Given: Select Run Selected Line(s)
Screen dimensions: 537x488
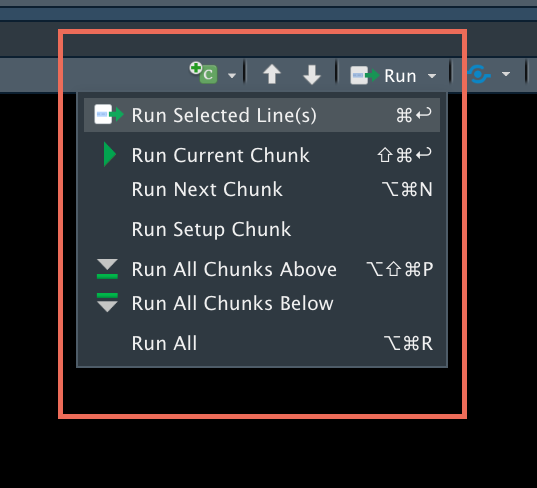Looking at the screenshot, I should (262, 115).
